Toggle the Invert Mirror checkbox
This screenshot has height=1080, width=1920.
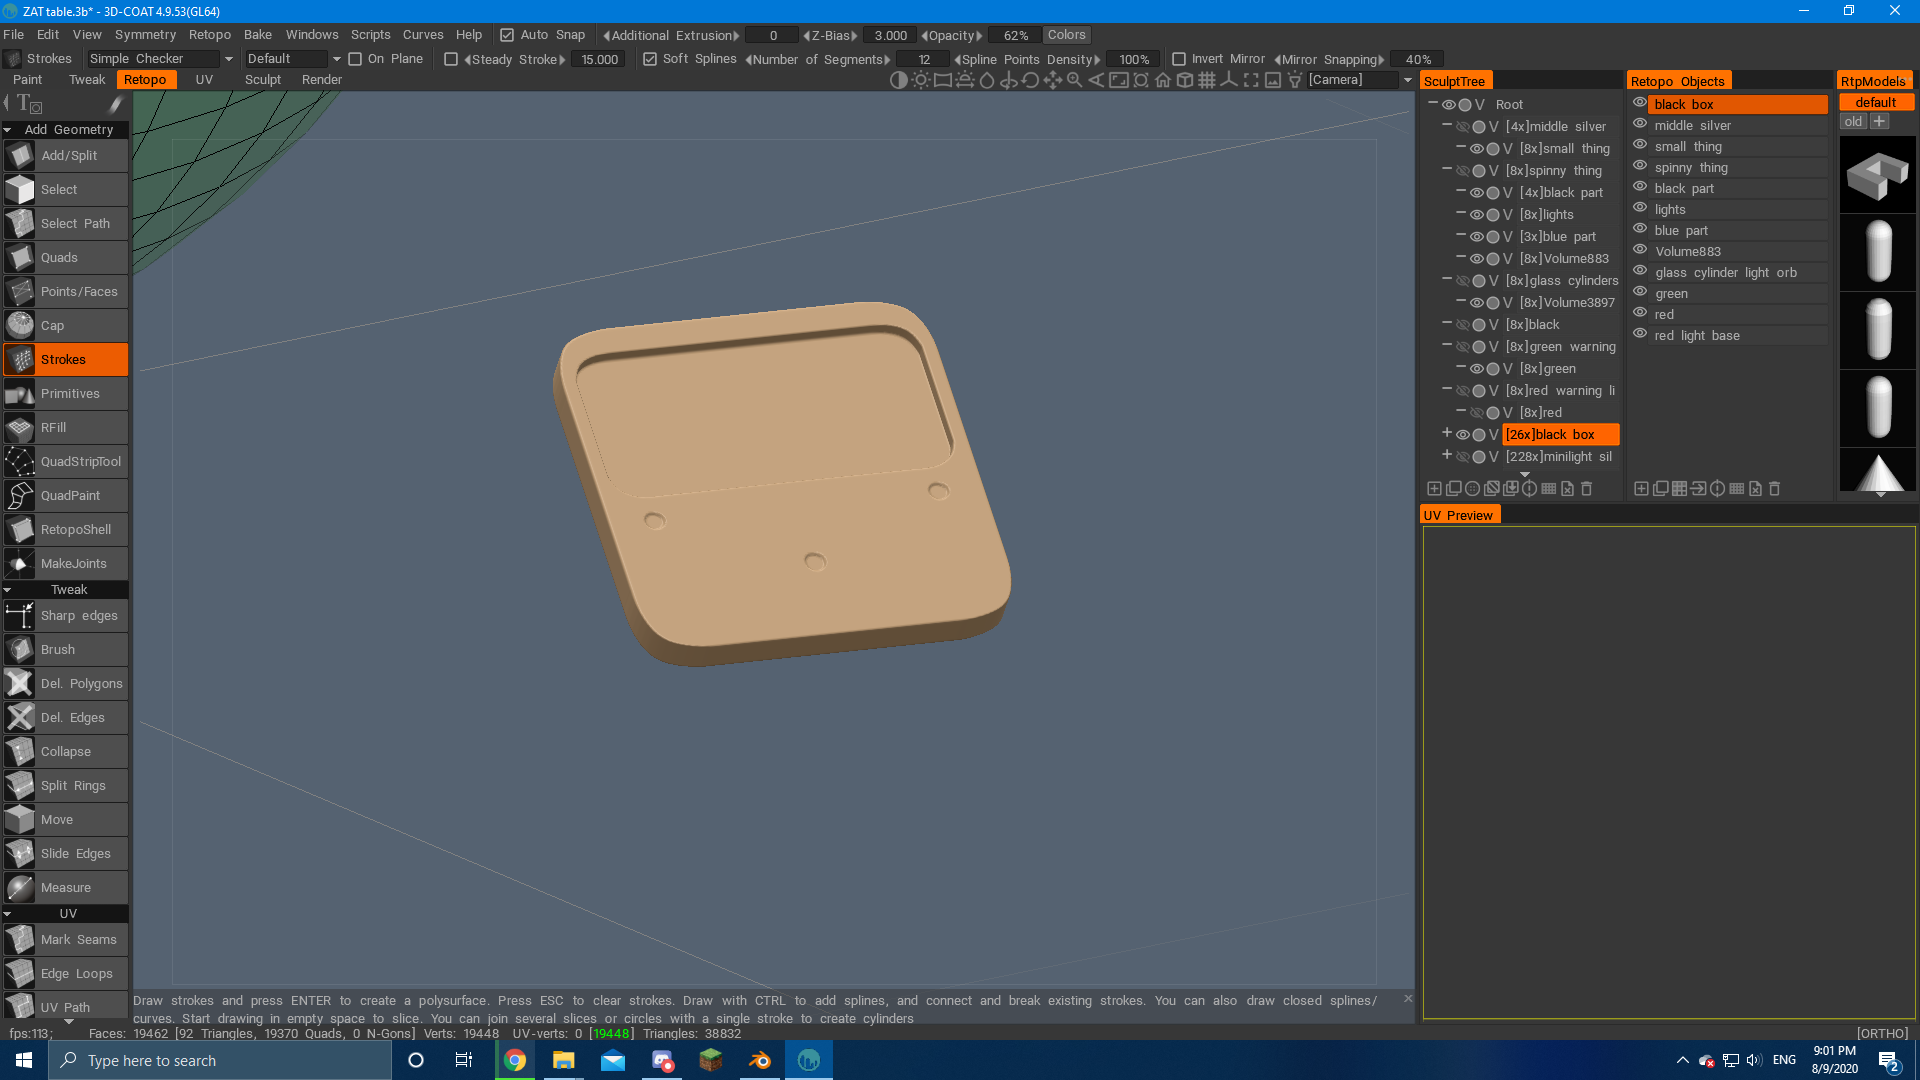click(x=1179, y=59)
